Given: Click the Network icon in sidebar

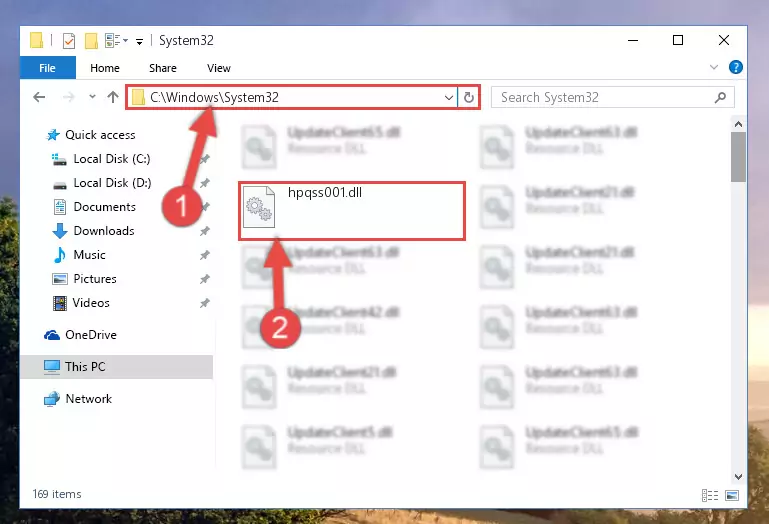Looking at the screenshot, I should click(51, 399).
